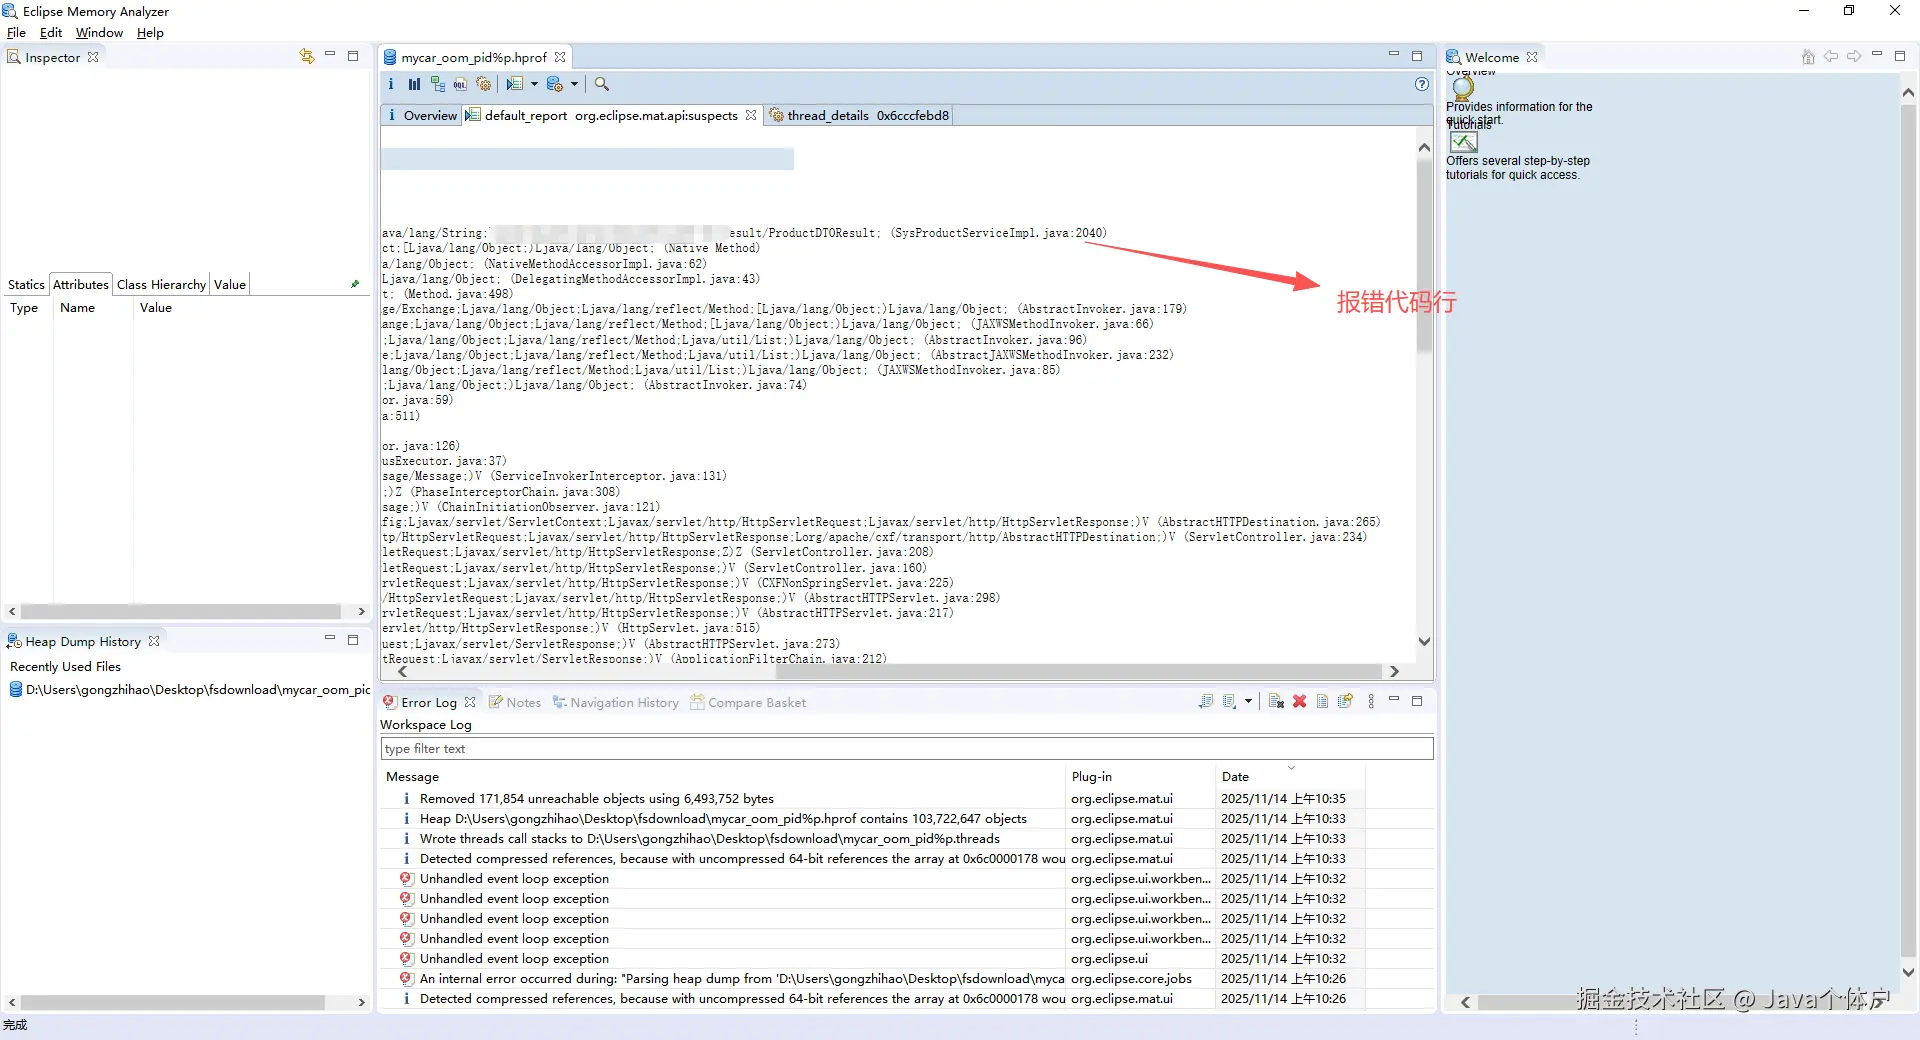Open the dominator tree view

pos(437,84)
